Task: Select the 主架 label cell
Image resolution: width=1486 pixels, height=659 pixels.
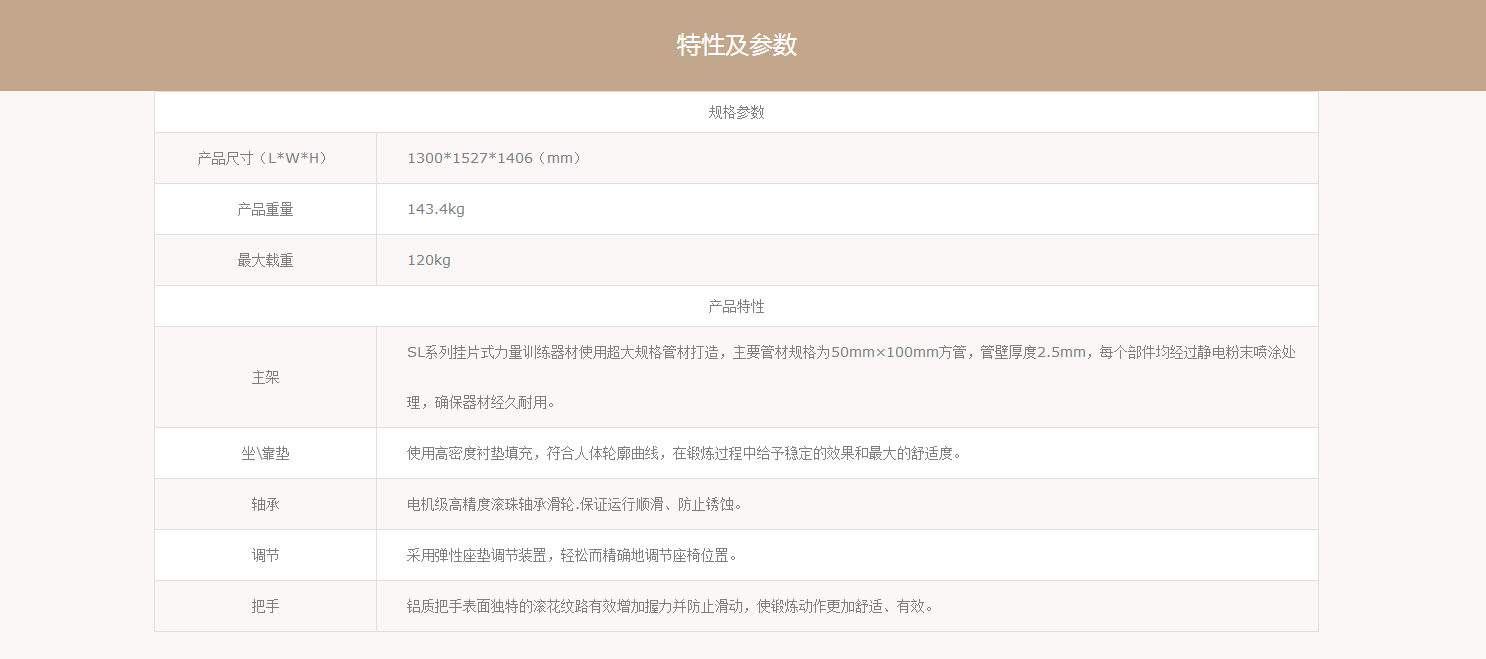Action: click(x=265, y=378)
